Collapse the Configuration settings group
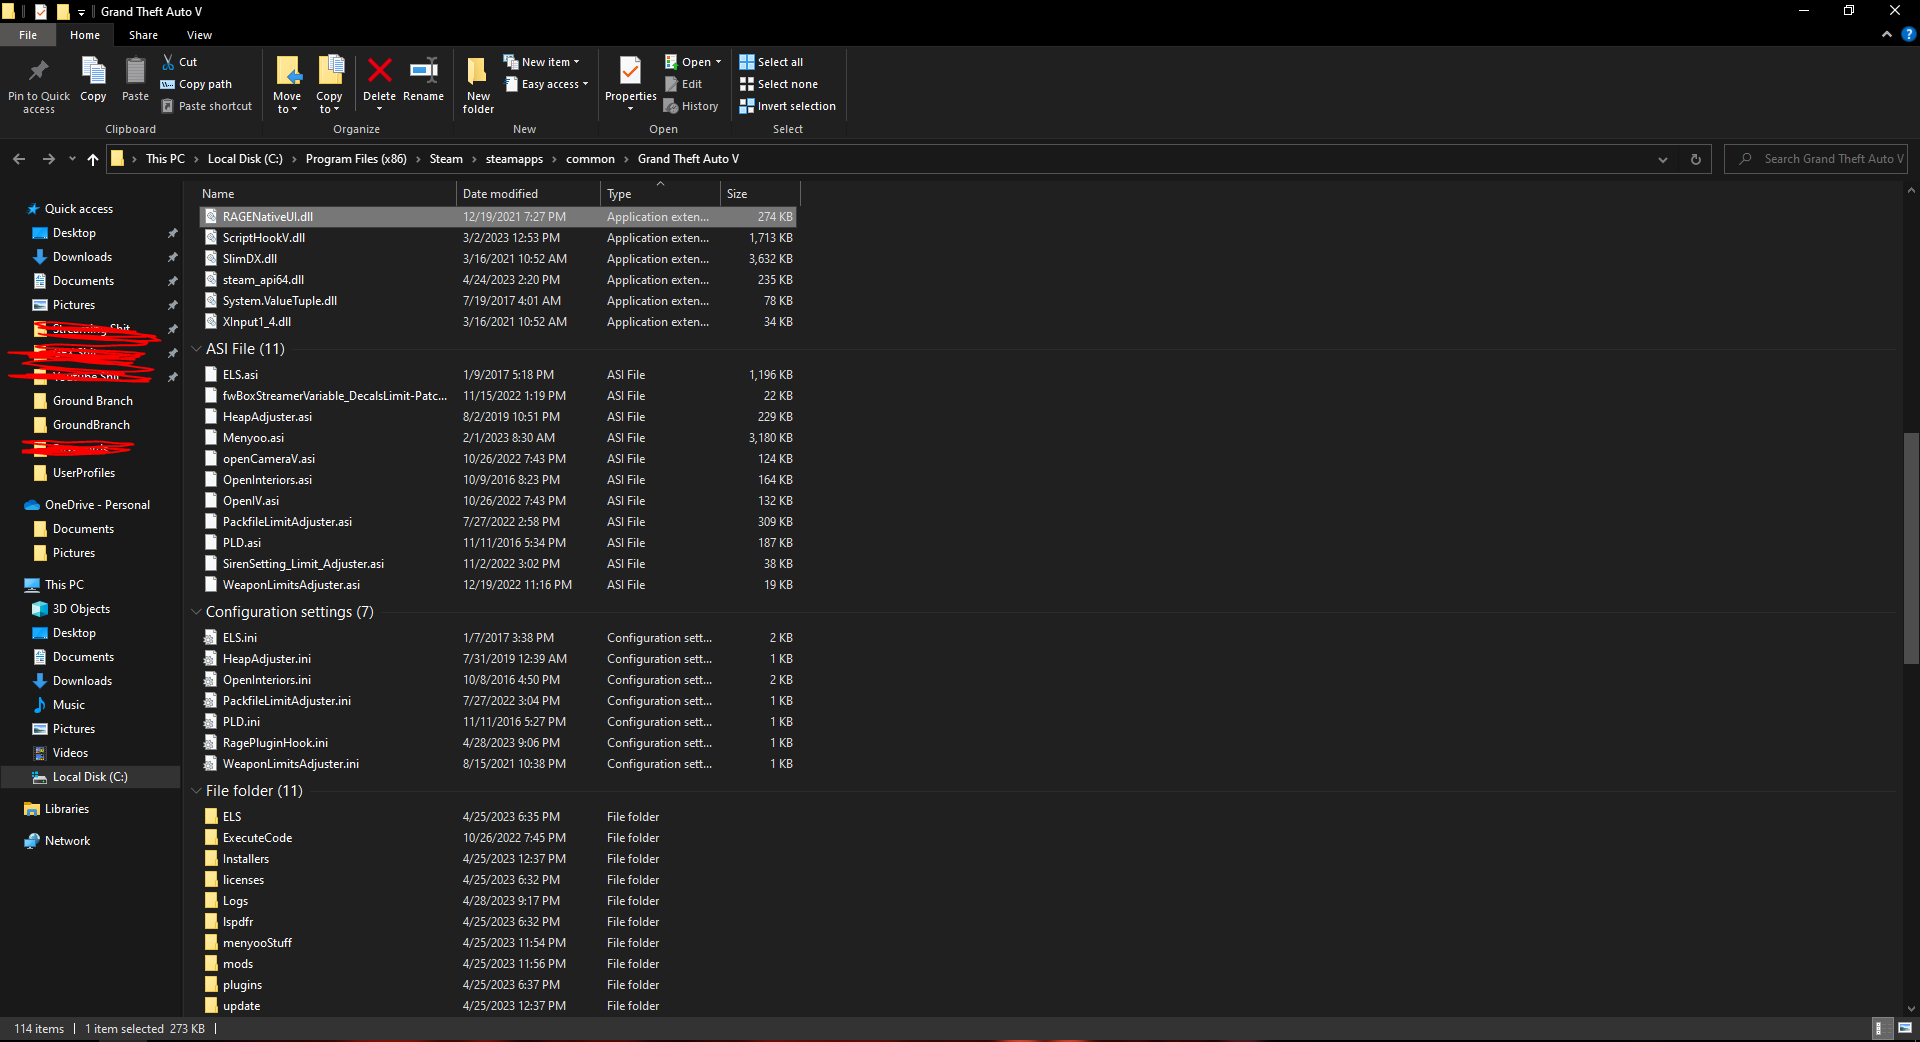1920x1042 pixels. pyautogui.click(x=196, y=612)
